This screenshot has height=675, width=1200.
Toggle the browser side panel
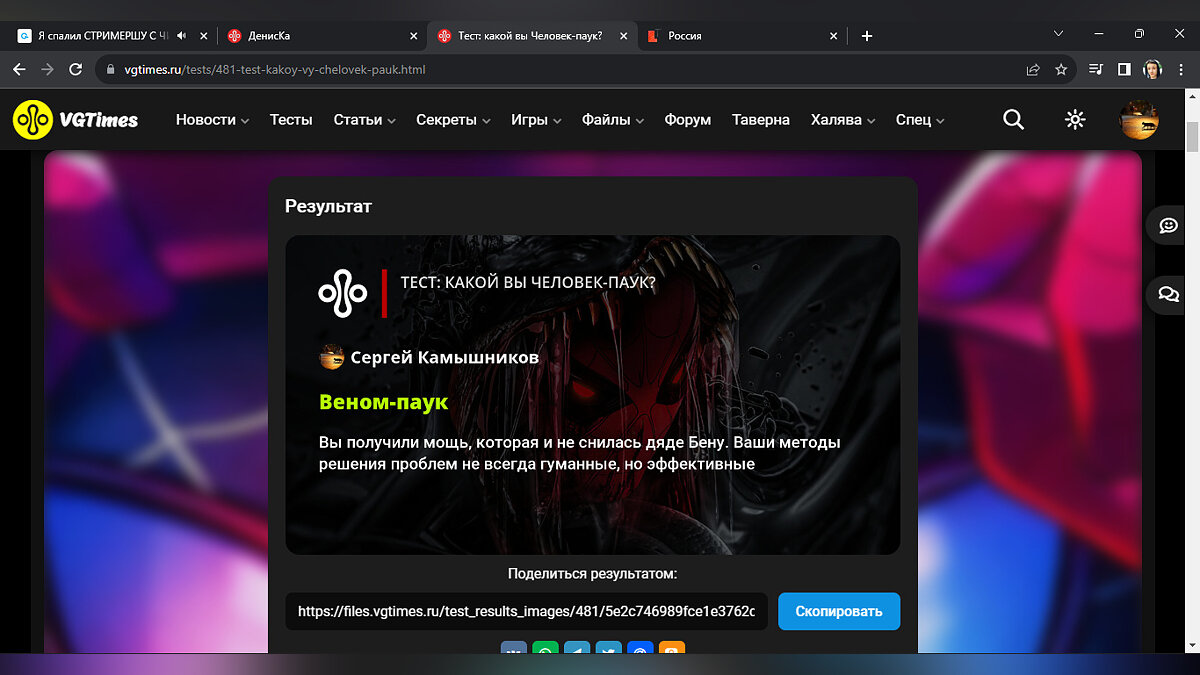[x=1124, y=70]
